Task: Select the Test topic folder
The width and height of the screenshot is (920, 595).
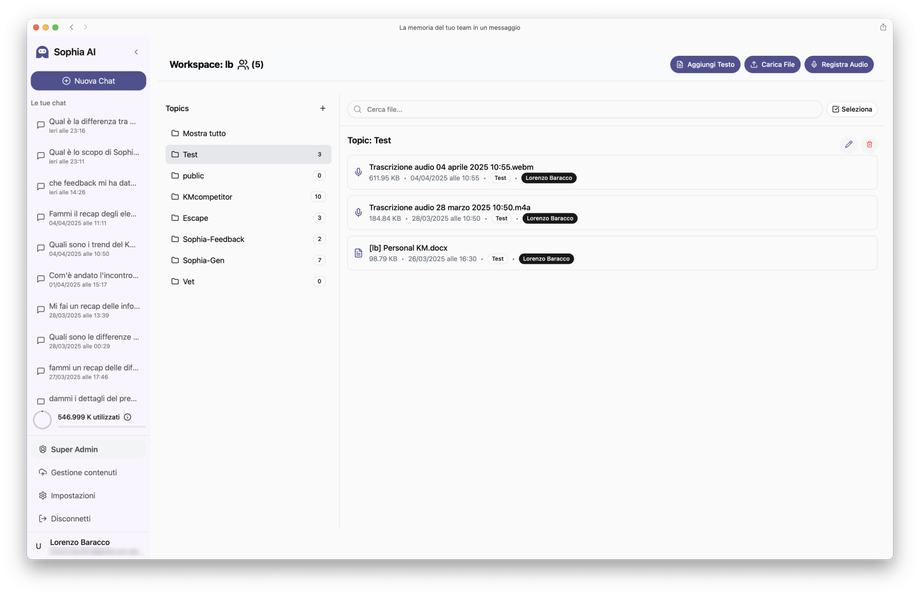Action: [248, 154]
